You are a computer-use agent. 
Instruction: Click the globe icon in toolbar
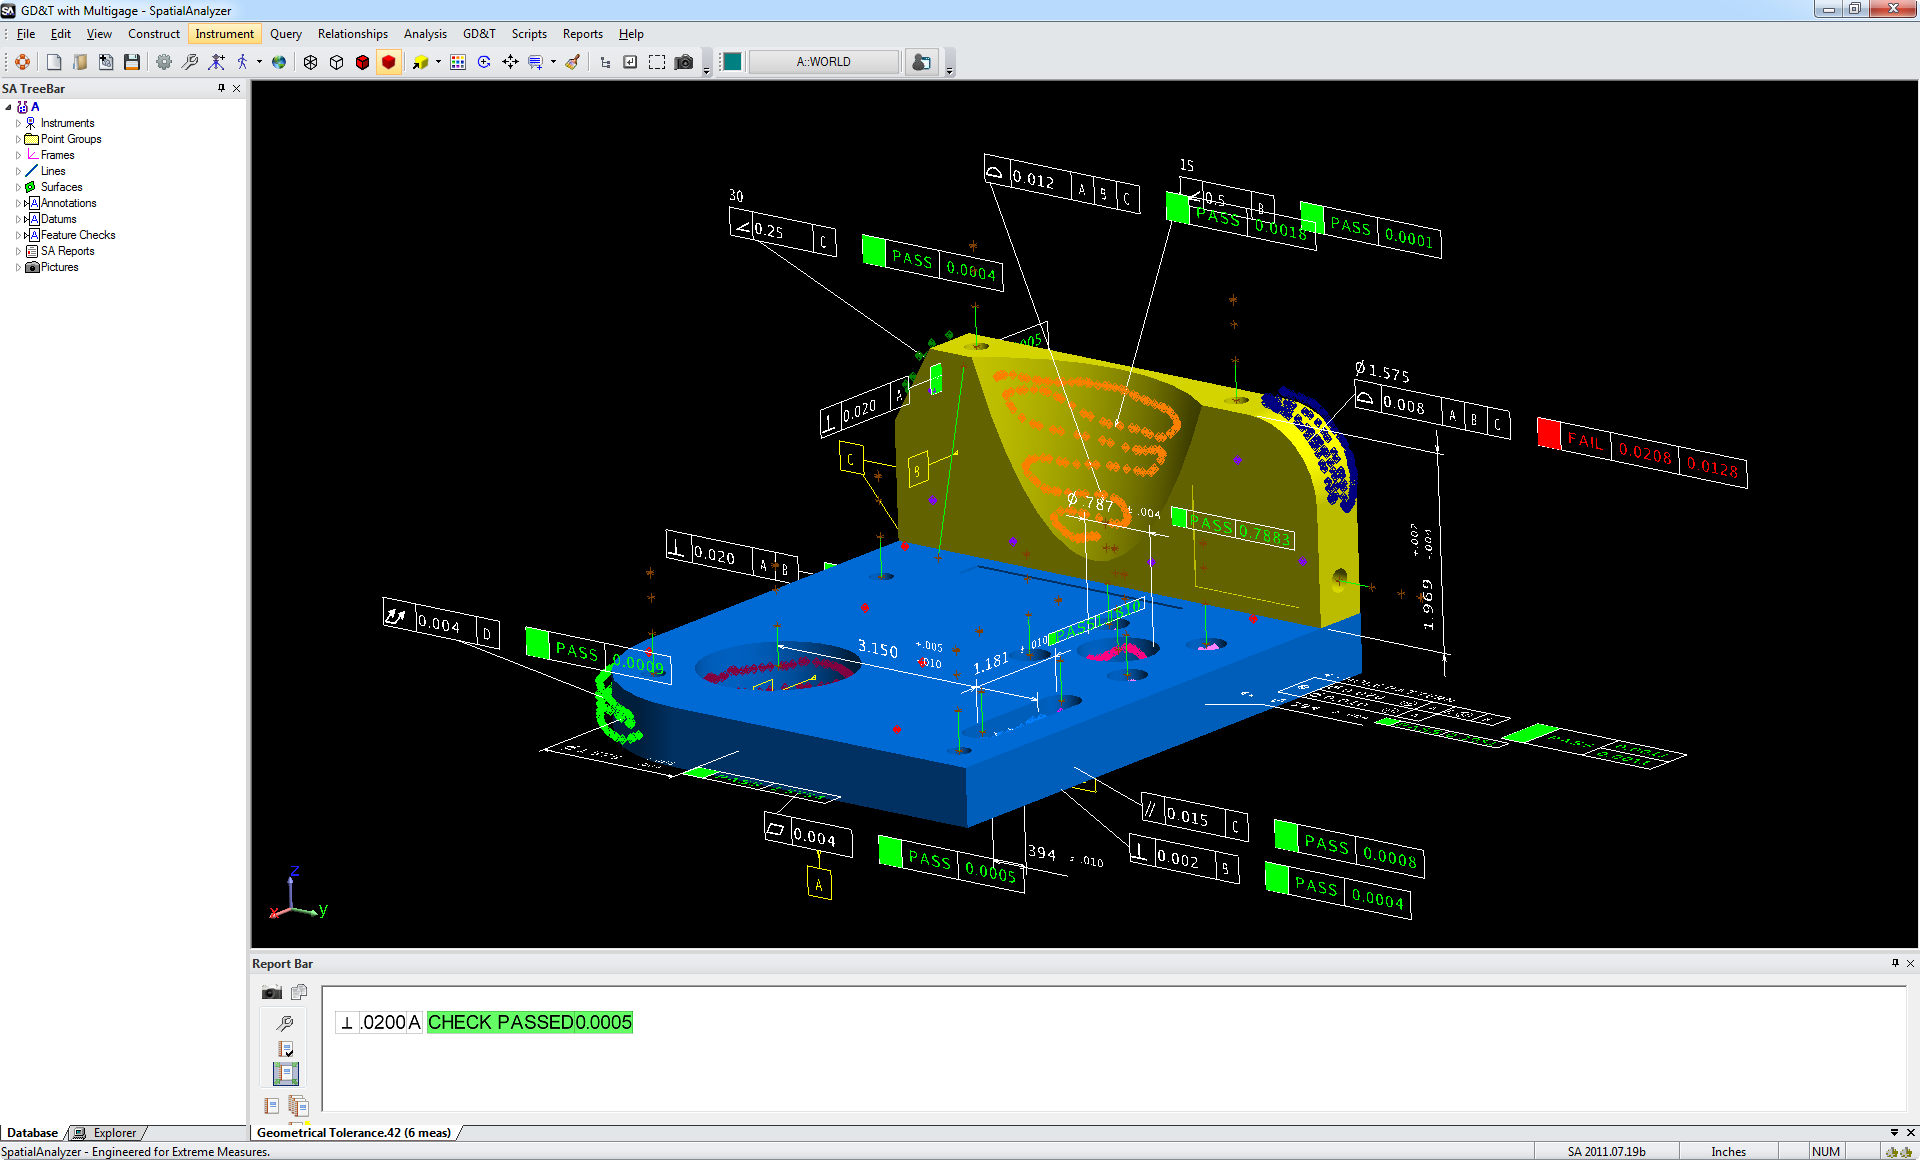pos(279,62)
